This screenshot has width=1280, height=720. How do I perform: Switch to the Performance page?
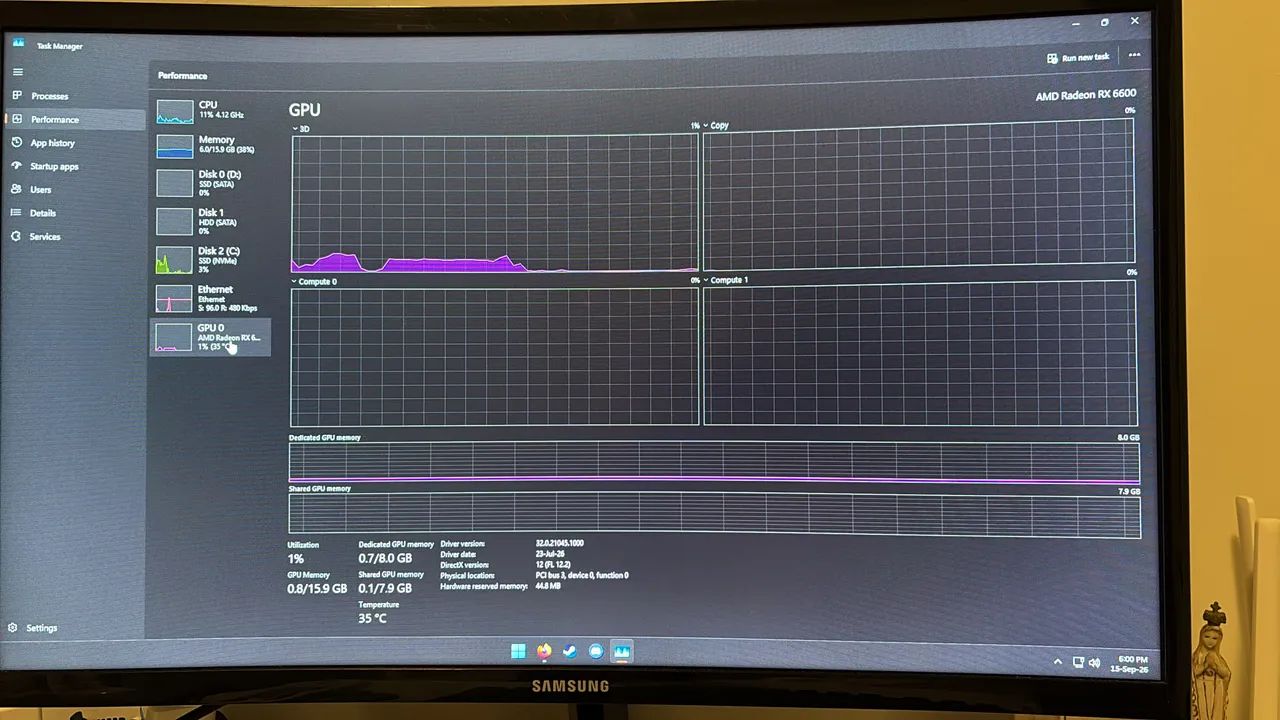coord(72,119)
